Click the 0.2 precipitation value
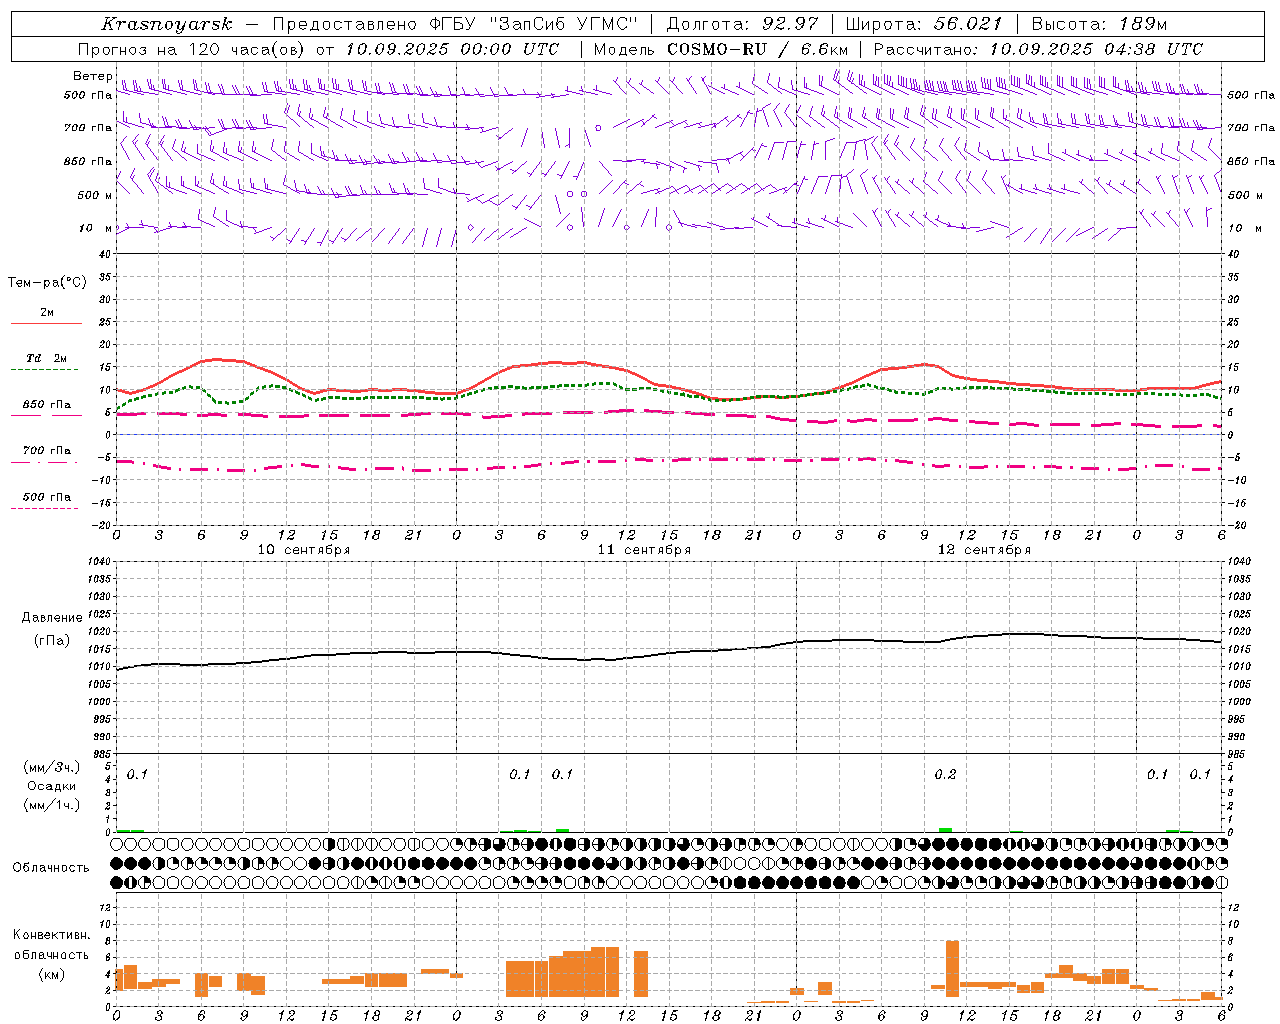Image resolution: width=1280 pixels, height=1024 pixels. 945,775
